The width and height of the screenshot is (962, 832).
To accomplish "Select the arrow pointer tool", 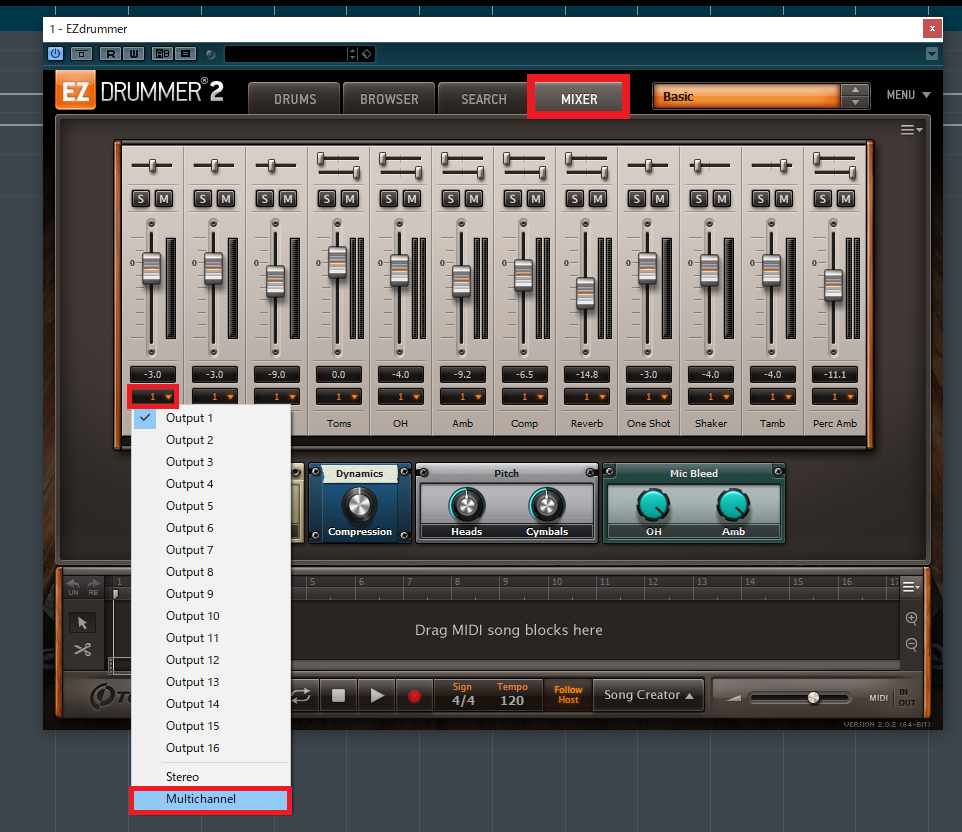I will pos(82,623).
